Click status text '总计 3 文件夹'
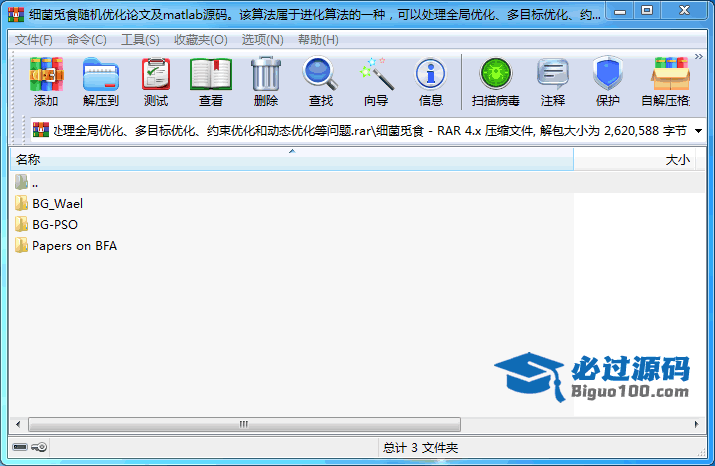The width and height of the screenshot is (715, 466). [x=420, y=448]
